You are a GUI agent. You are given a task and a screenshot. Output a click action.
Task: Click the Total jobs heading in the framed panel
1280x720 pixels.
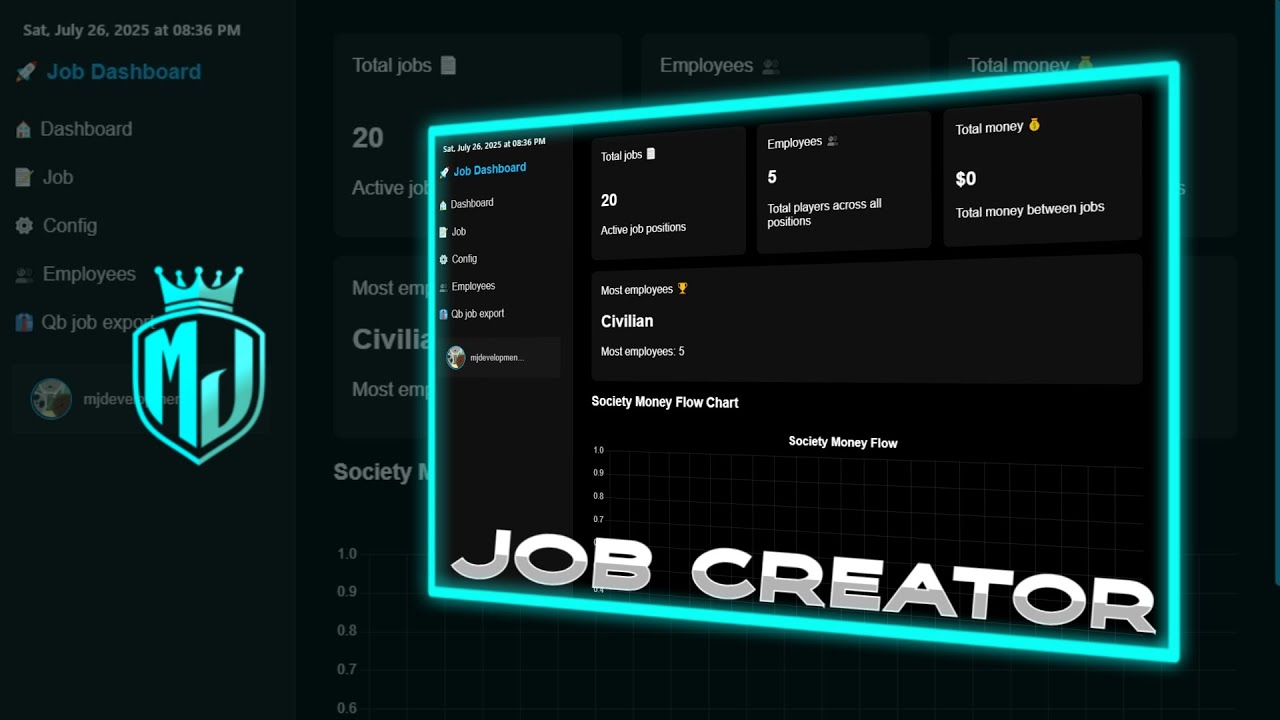point(621,156)
